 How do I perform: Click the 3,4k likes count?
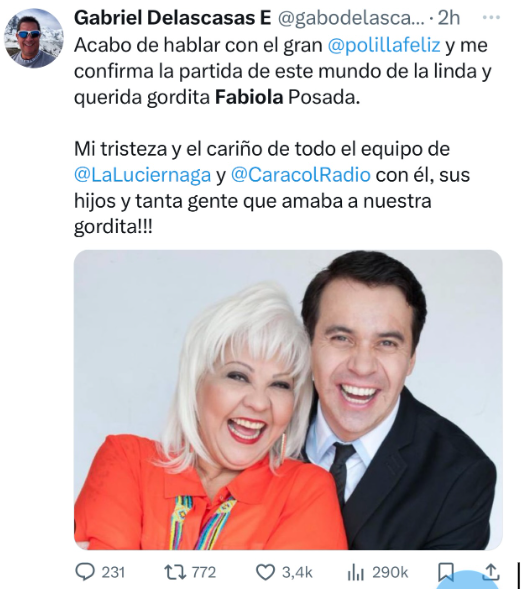point(297,572)
